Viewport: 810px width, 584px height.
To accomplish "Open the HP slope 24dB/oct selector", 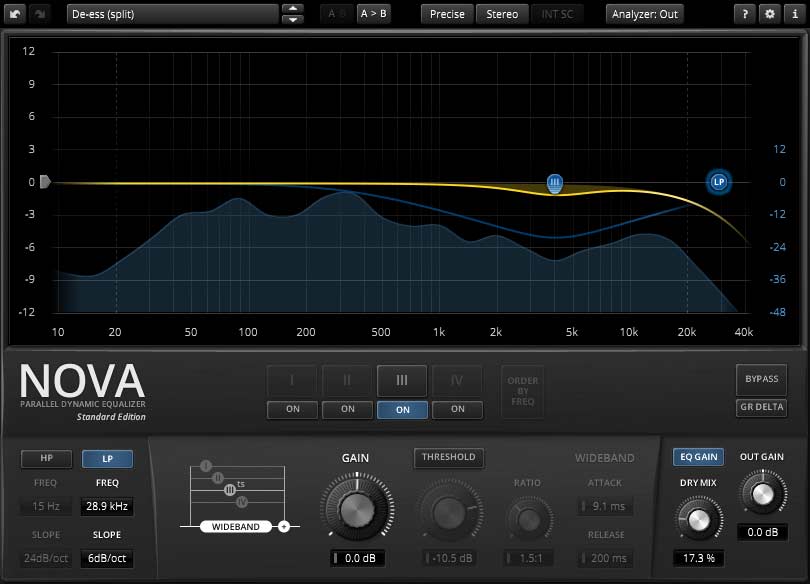I will click(x=46, y=558).
